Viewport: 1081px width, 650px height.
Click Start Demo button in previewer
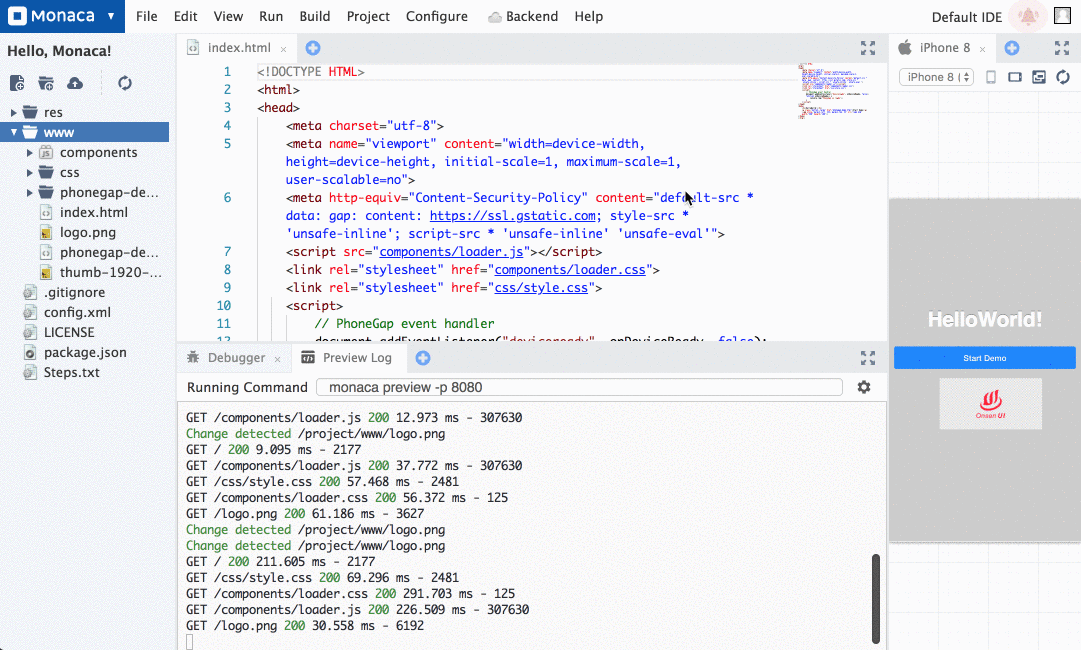984,358
